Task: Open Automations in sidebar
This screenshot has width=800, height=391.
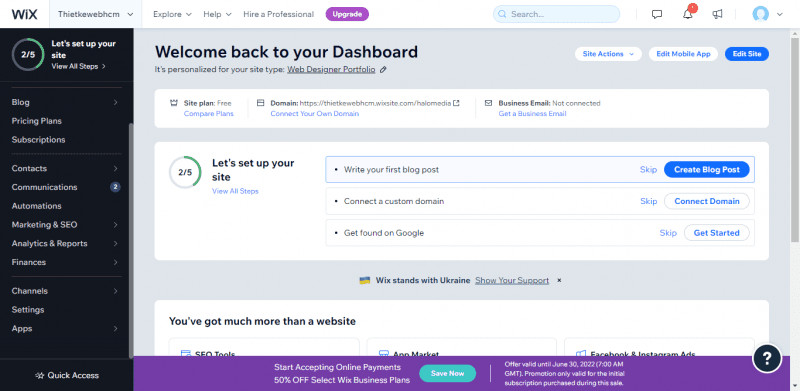Action: pos(36,206)
